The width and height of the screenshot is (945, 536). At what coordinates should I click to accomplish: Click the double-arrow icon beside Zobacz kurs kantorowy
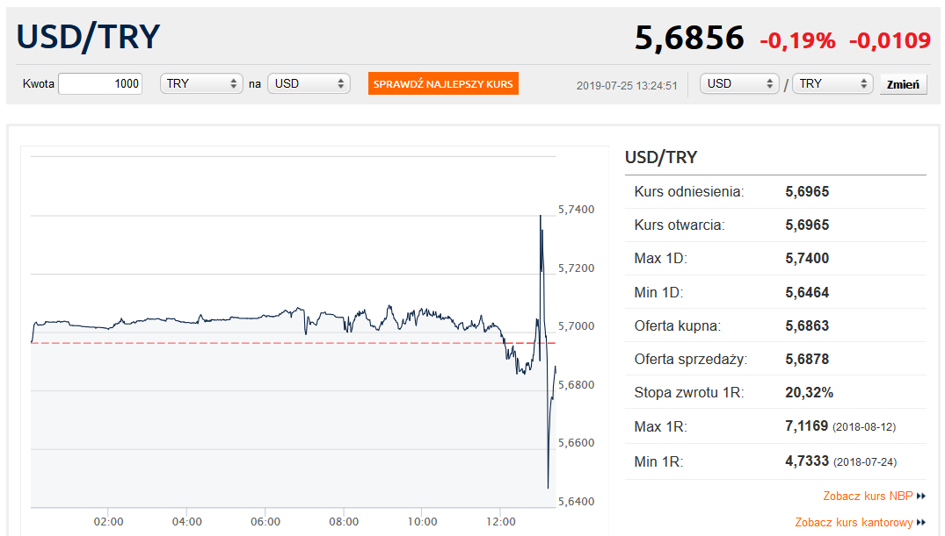(x=921, y=522)
